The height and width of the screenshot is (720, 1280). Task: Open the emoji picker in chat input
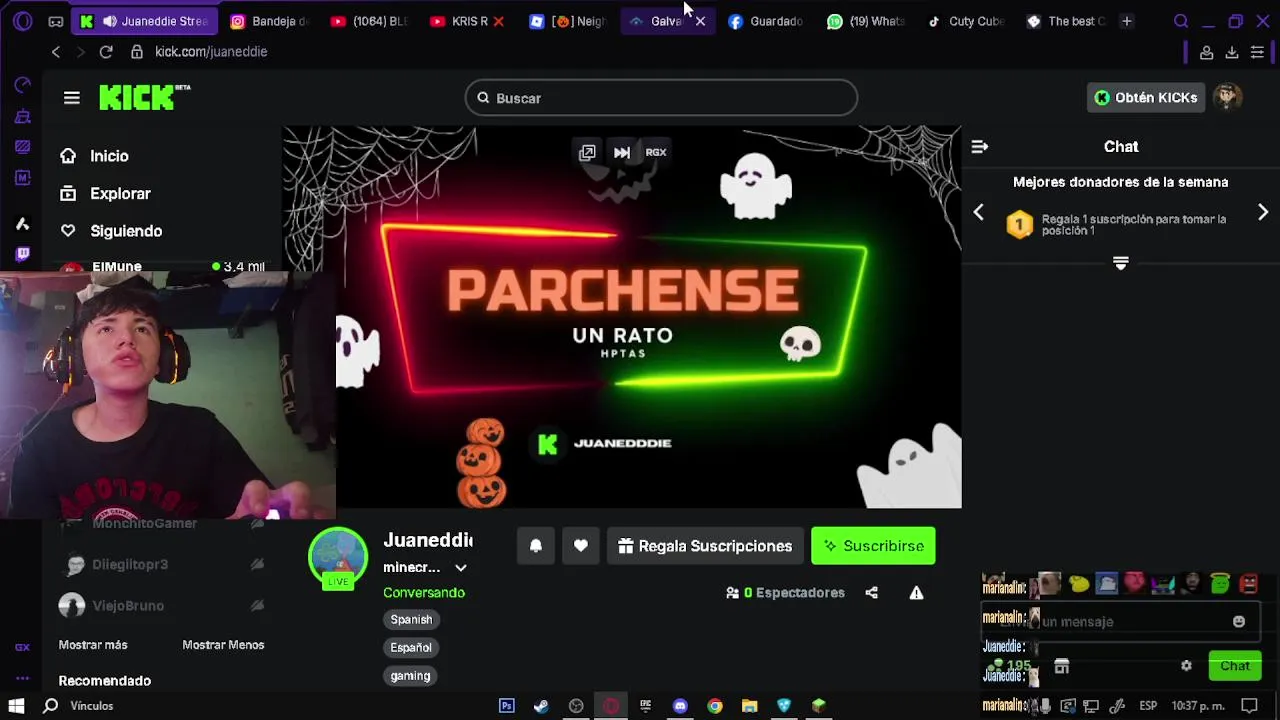click(1239, 621)
